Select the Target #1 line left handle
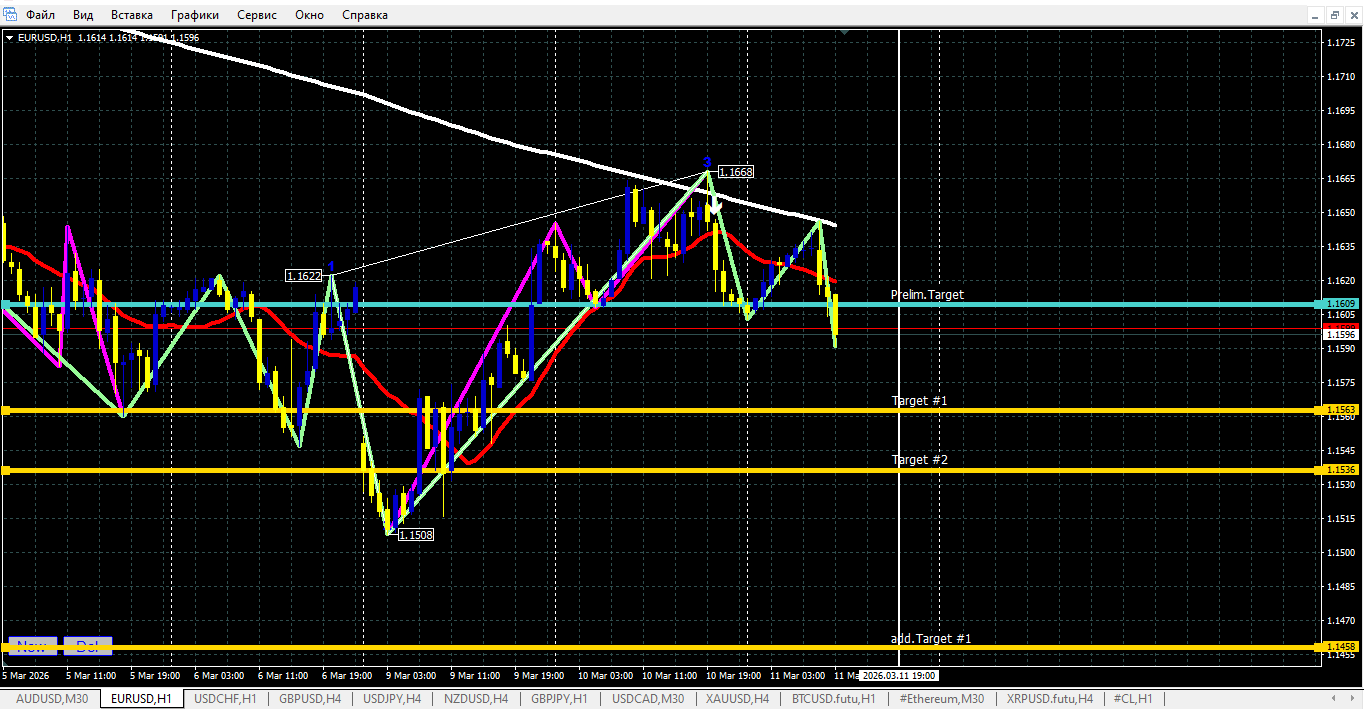The image size is (1364, 710). coord(5,410)
